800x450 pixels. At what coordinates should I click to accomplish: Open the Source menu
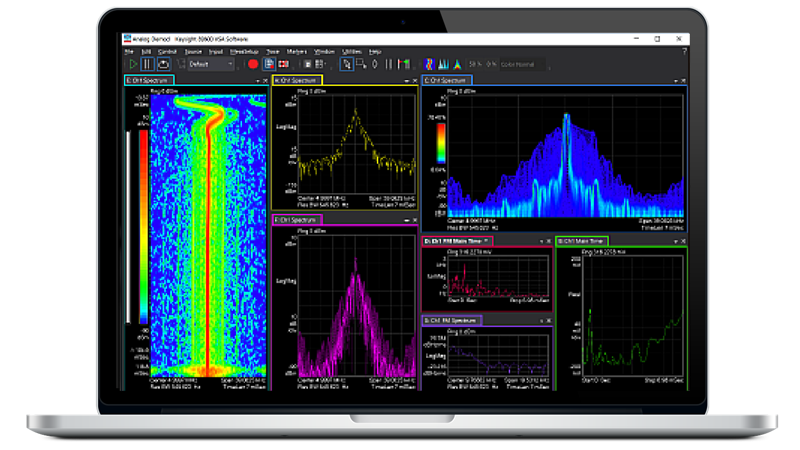click(x=193, y=52)
